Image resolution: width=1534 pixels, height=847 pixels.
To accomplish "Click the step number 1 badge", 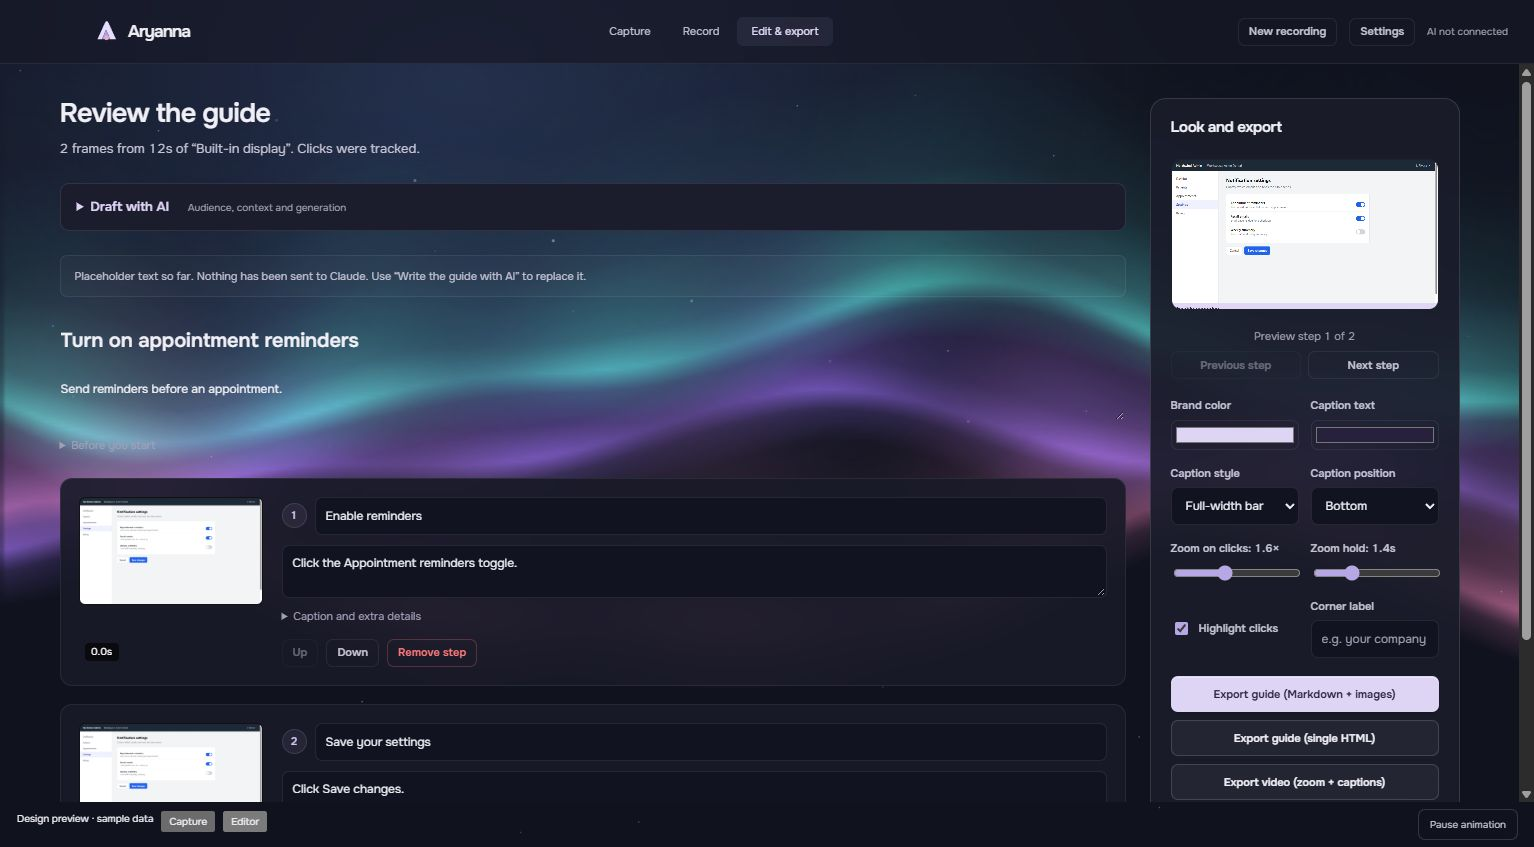I will [x=294, y=516].
